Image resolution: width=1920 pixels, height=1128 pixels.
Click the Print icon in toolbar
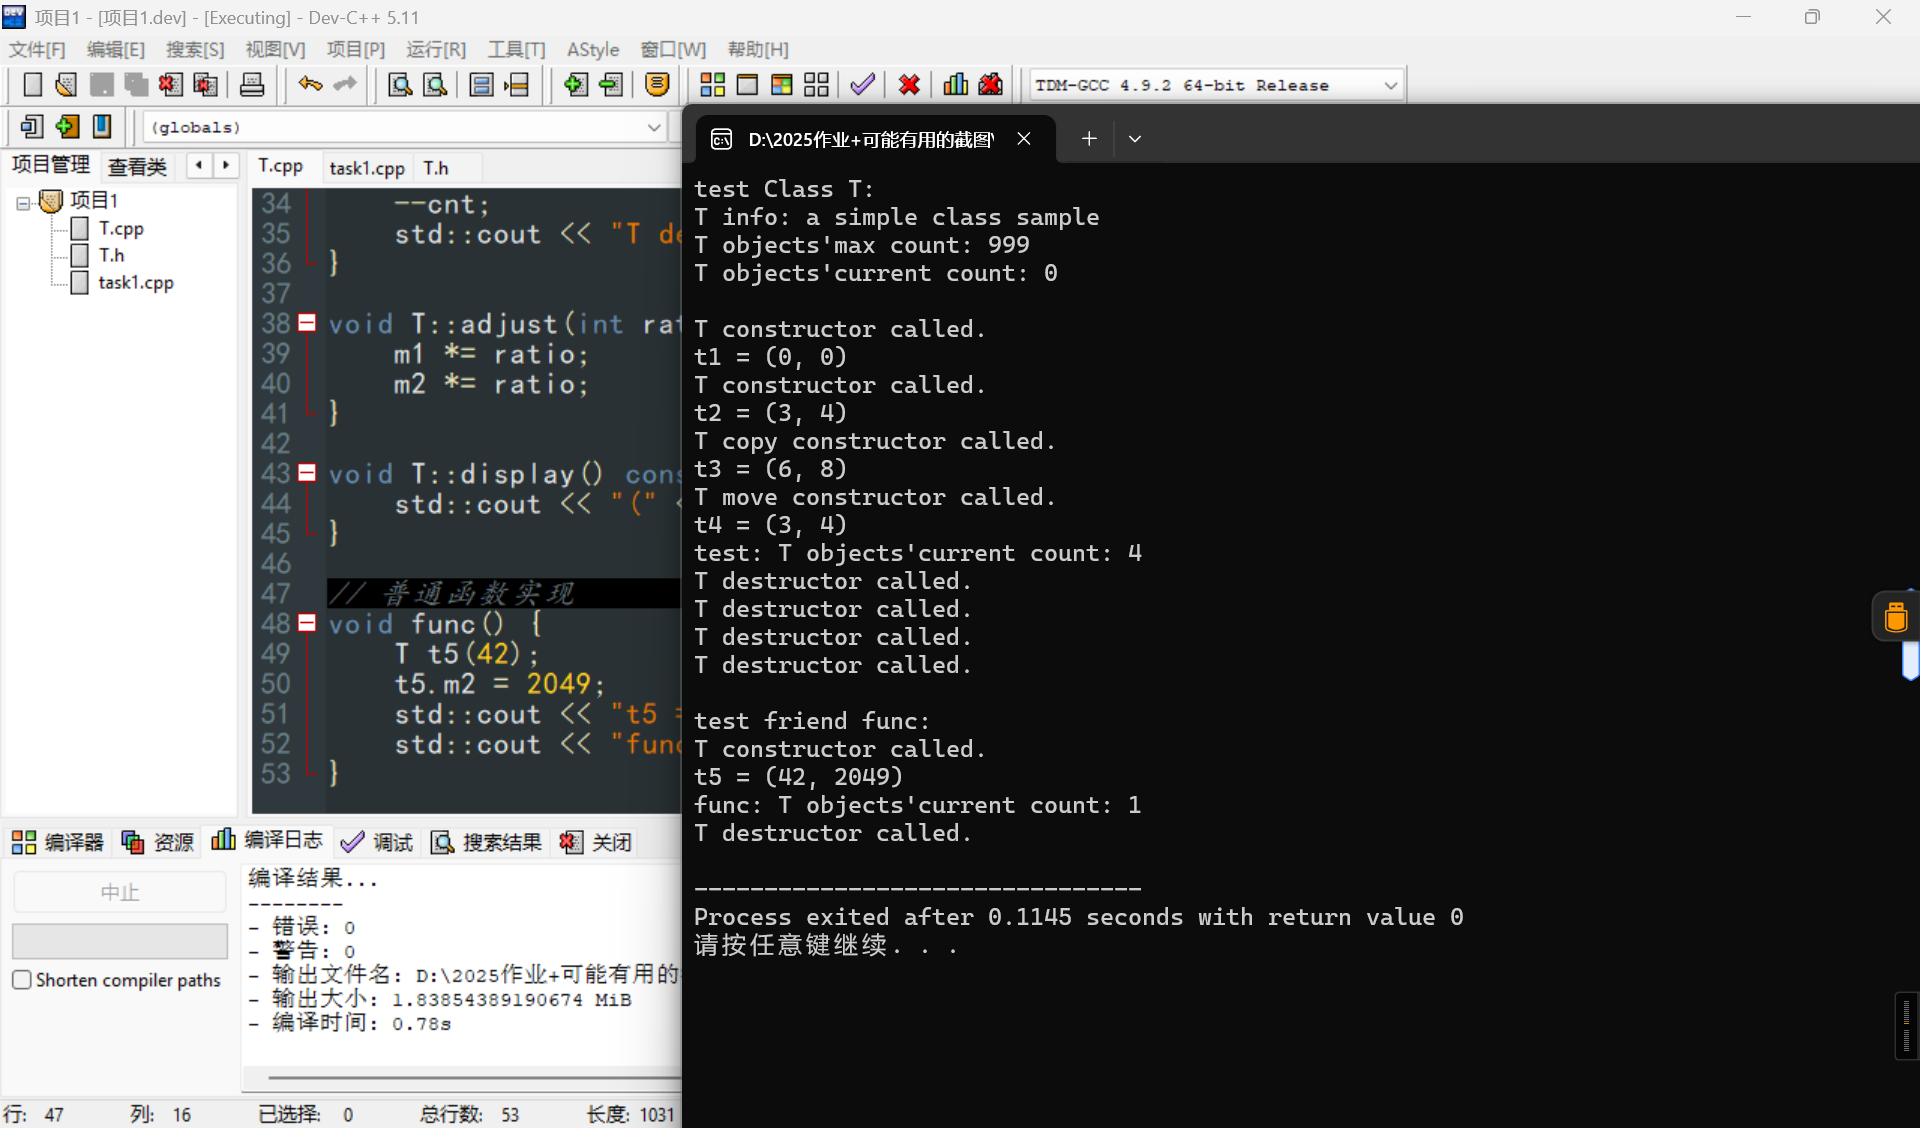252,85
